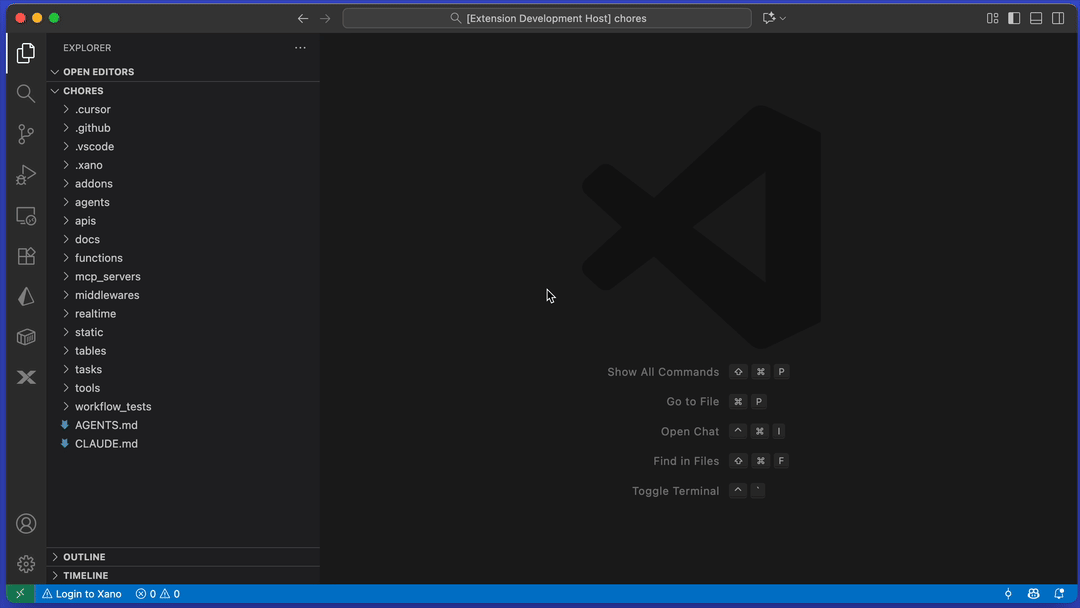Toggle the Secondary Side Bar visibility
This screenshot has height=608, width=1080.
pos(1058,19)
